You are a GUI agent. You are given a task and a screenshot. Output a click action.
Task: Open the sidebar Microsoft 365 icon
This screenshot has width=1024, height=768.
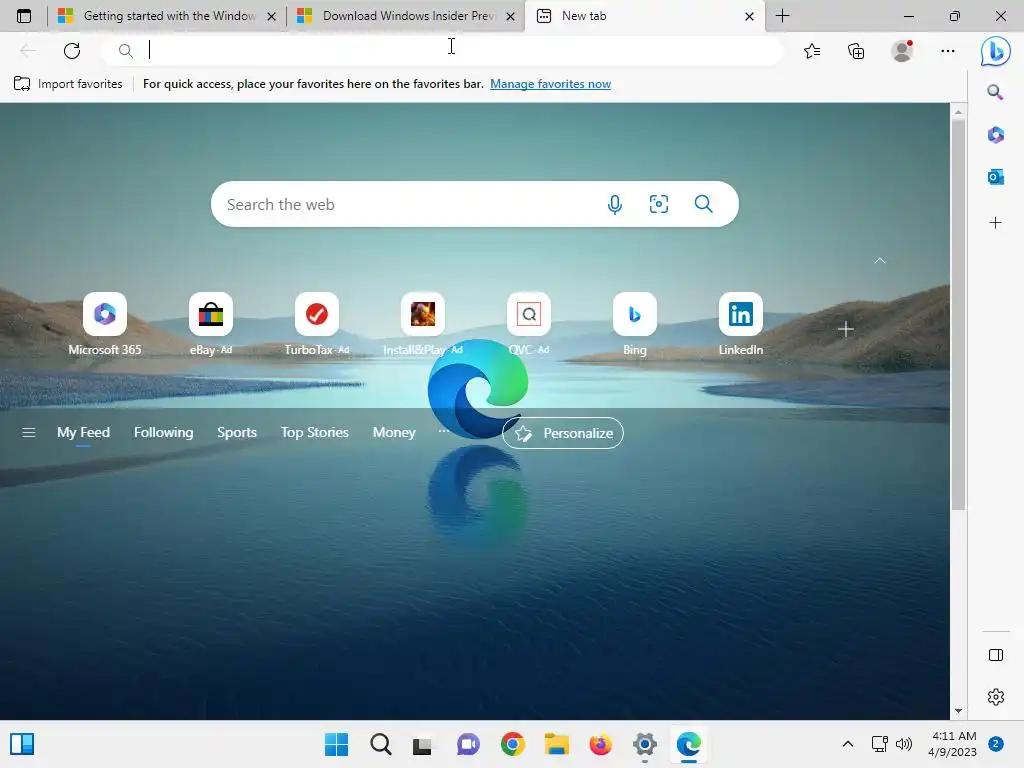[995, 135]
